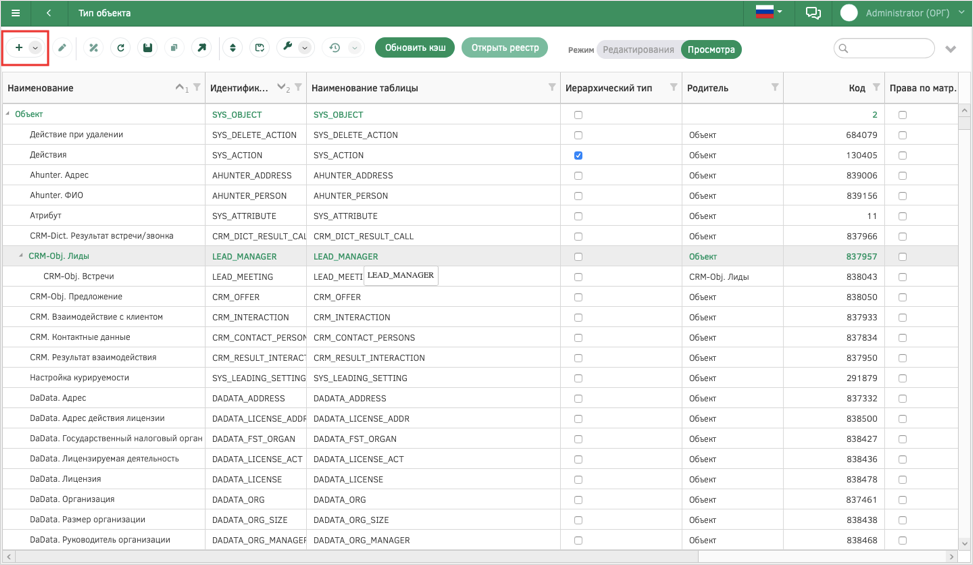Check matrix rights for Объект row
The width and height of the screenshot is (973, 565).
point(902,115)
